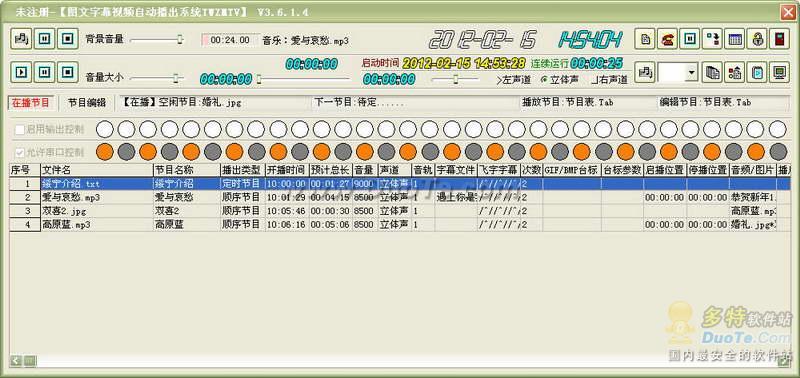Select the 左声道 left channel option
800x378 pixels.
point(513,80)
